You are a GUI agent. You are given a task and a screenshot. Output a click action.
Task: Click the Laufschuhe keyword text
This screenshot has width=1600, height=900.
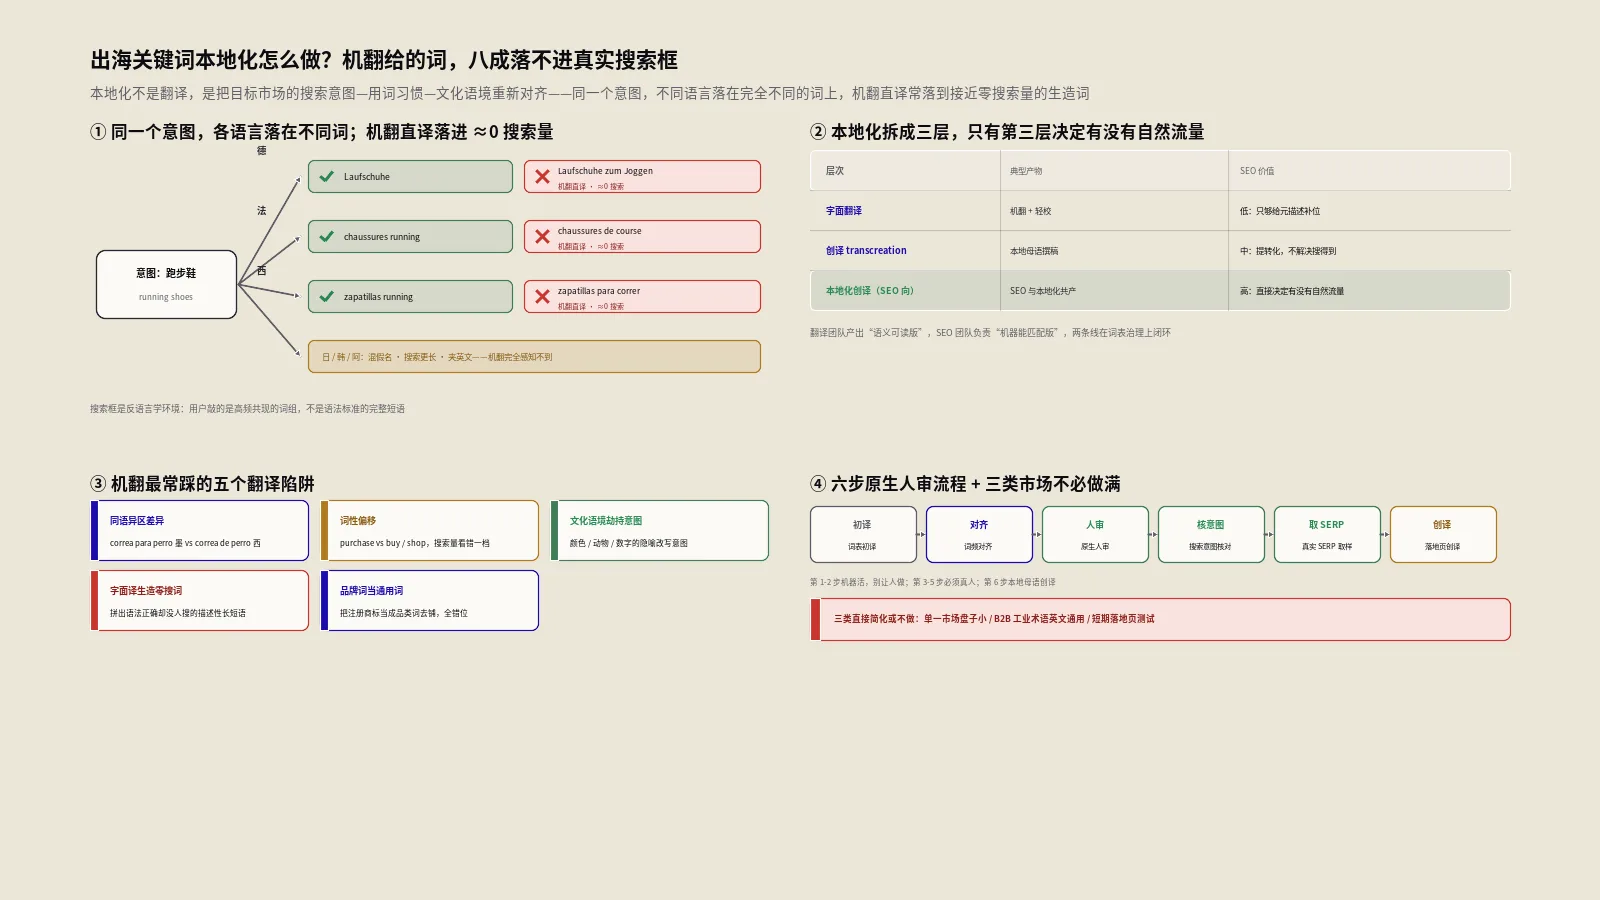tap(367, 177)
